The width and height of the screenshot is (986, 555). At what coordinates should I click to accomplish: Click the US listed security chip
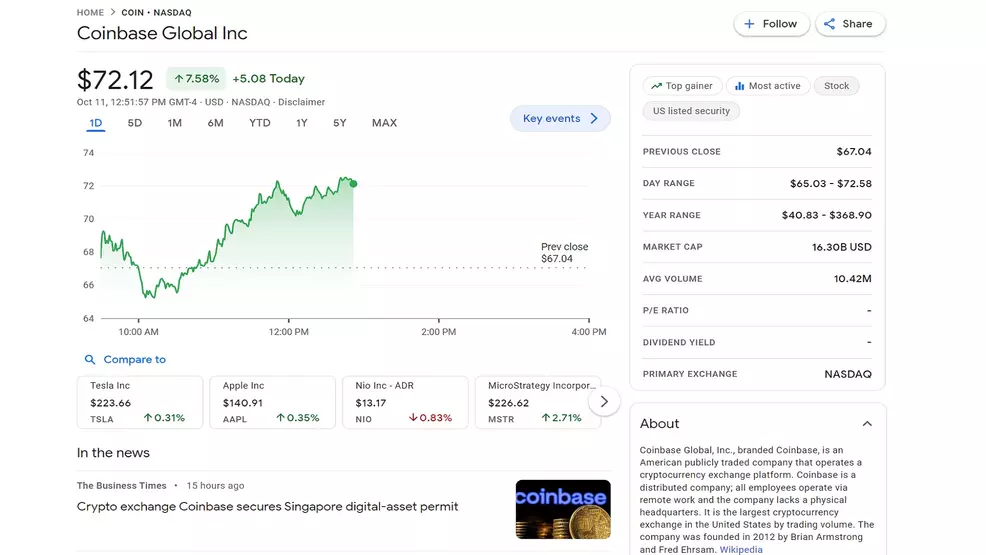click(x=691, y=111)
